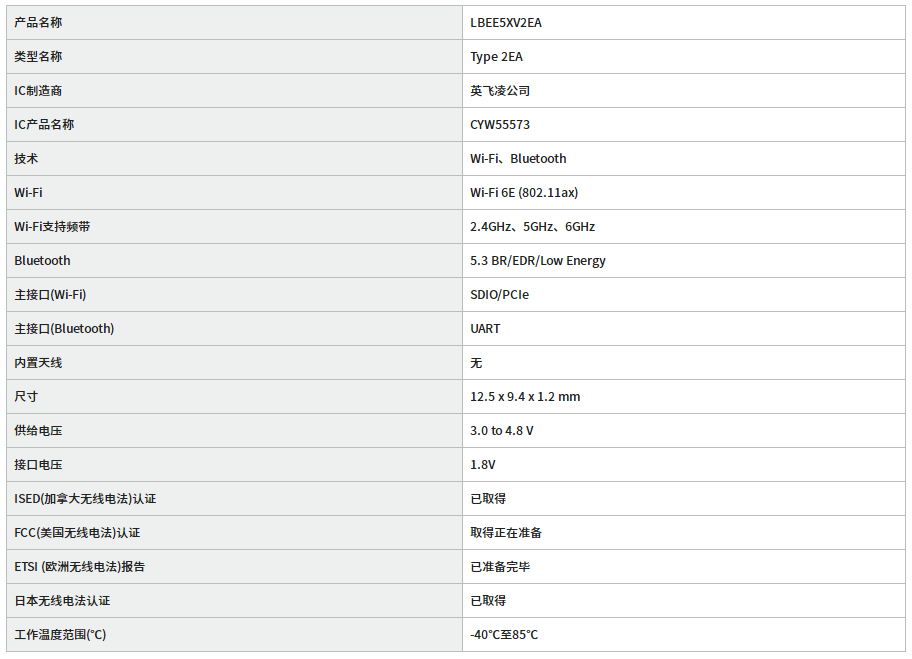Click the 12.5 x 9.4 x 1.2 mm dimension
This screenshot has width=912, height=659.
click(x=525, y=397)
